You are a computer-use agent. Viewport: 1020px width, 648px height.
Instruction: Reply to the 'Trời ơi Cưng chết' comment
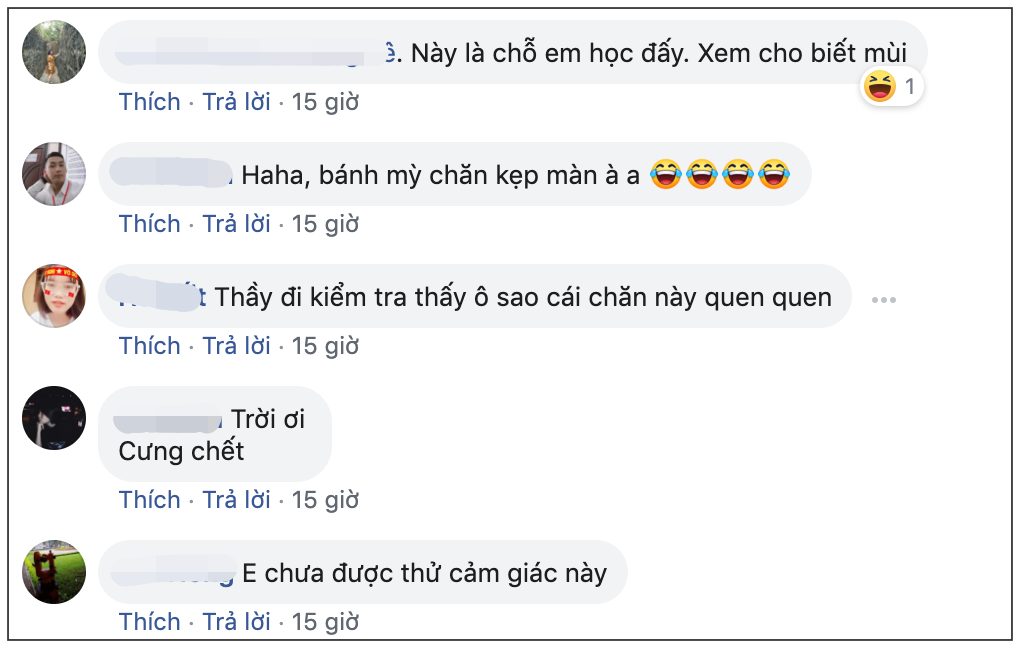point(236,500)
